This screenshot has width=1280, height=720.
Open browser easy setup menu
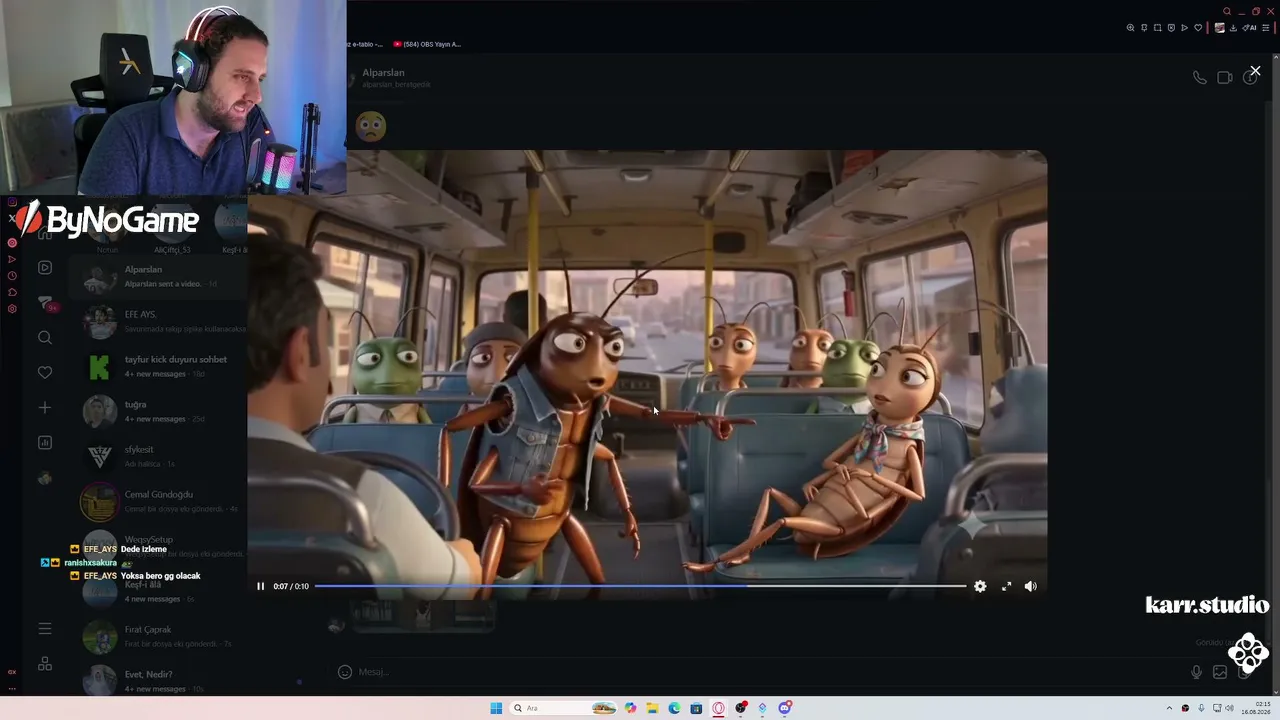click(1266, 28)
